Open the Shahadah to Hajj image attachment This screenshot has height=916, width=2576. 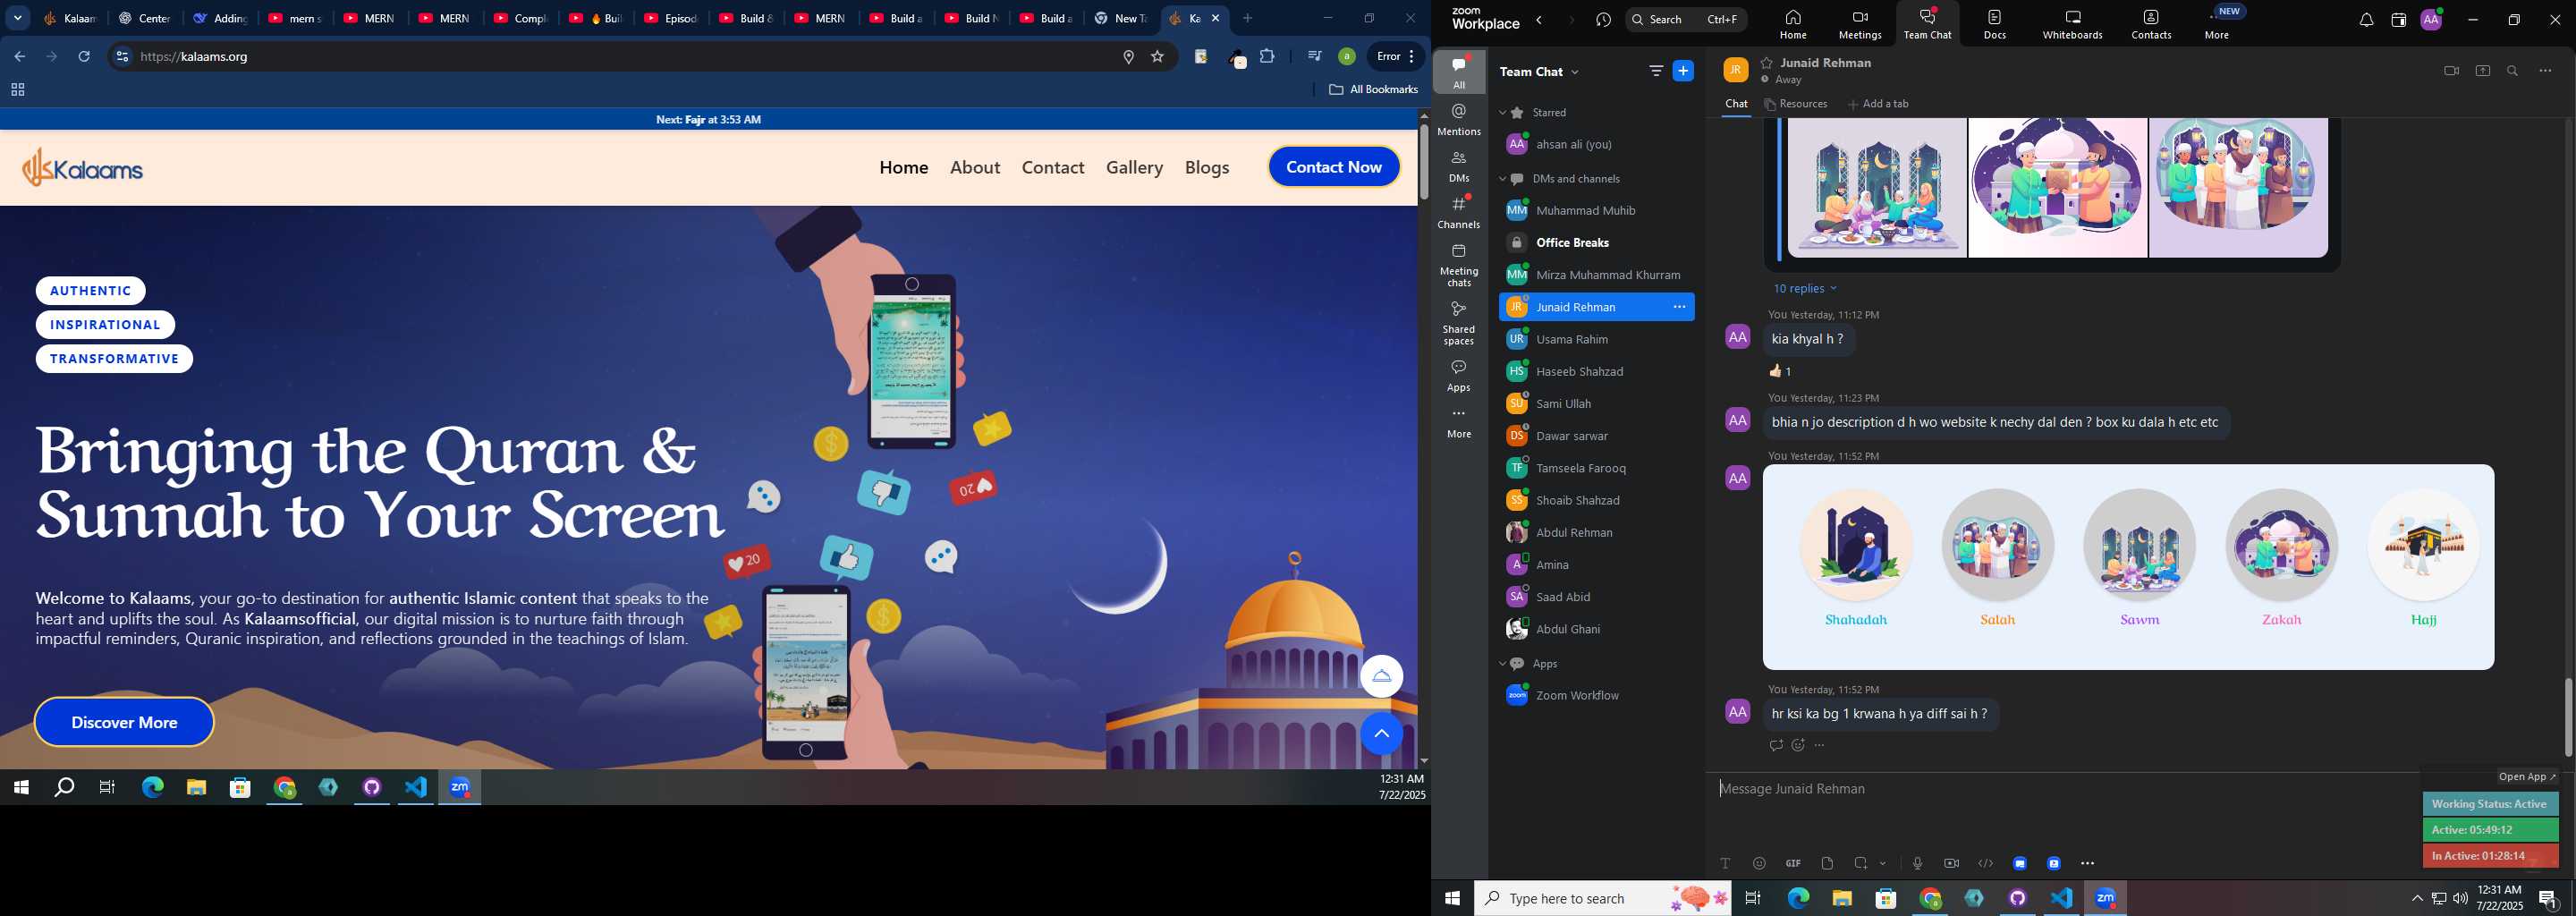click(x=2128, y=567)
